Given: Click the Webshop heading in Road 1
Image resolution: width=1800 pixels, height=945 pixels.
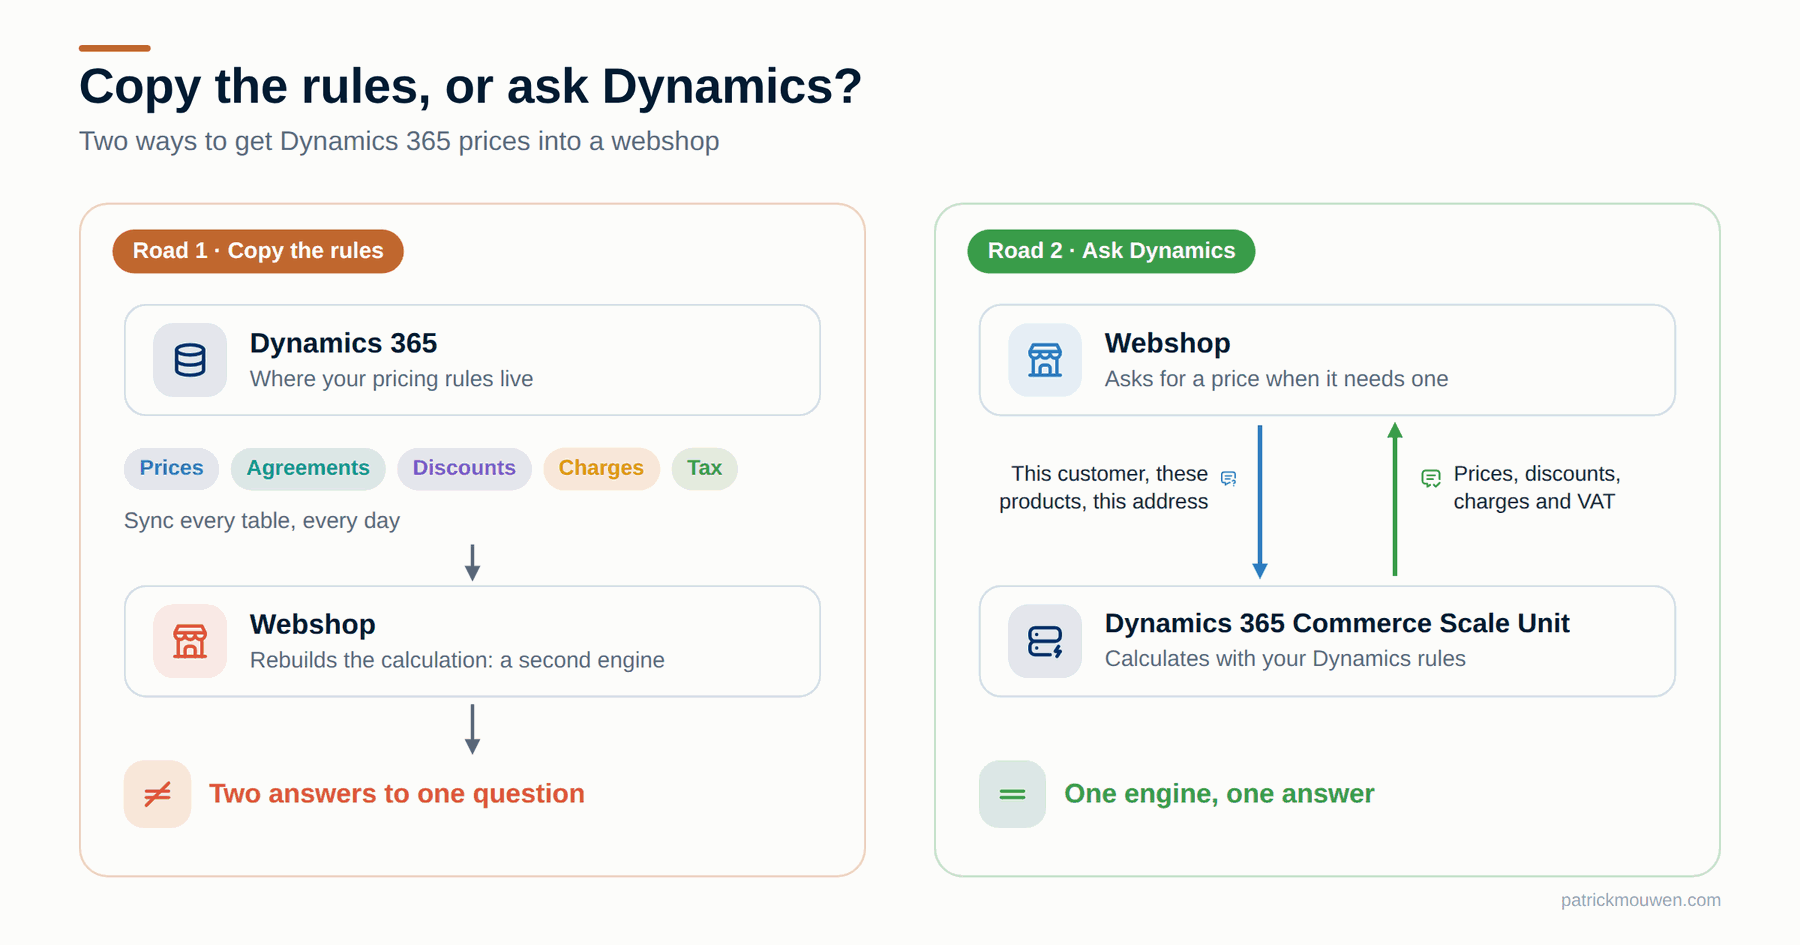Looking at the screenshot, I should coord(312,624).
